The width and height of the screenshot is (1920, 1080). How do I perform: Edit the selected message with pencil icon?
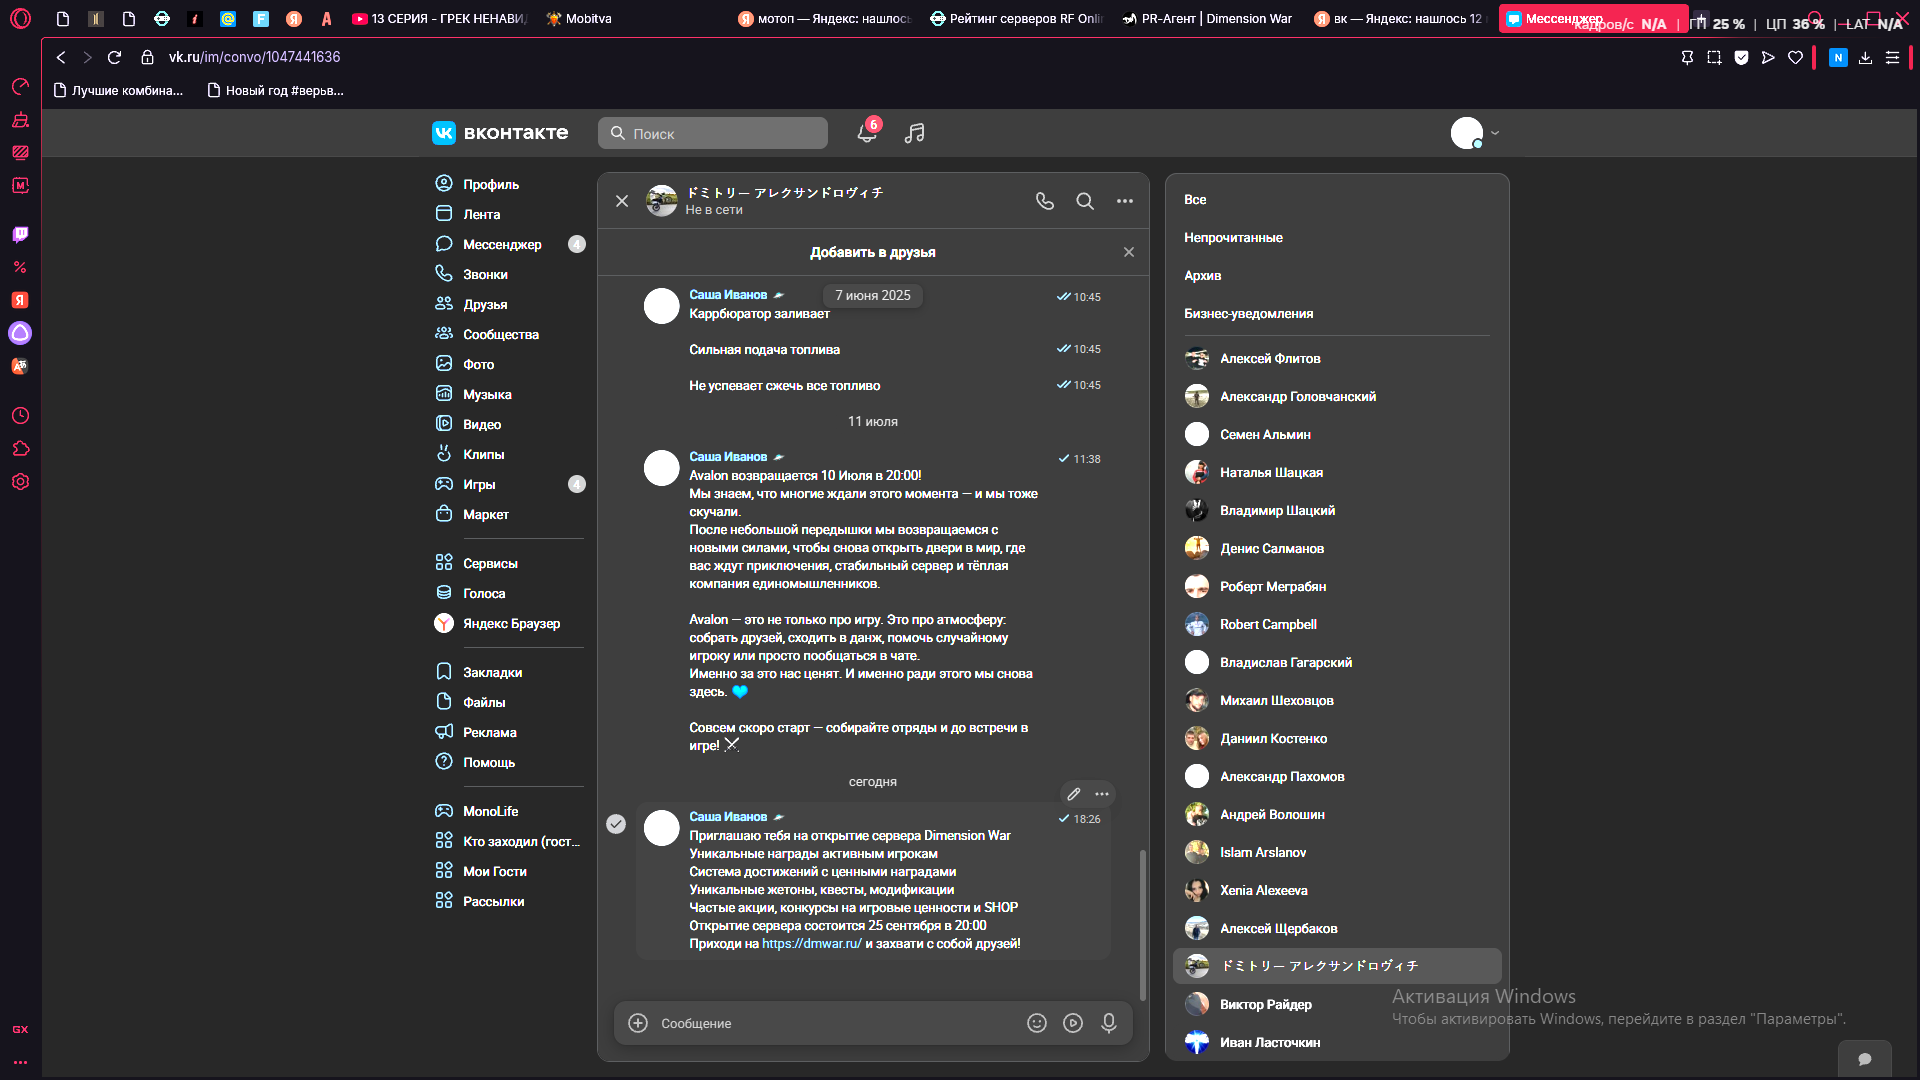point(1074,794)
